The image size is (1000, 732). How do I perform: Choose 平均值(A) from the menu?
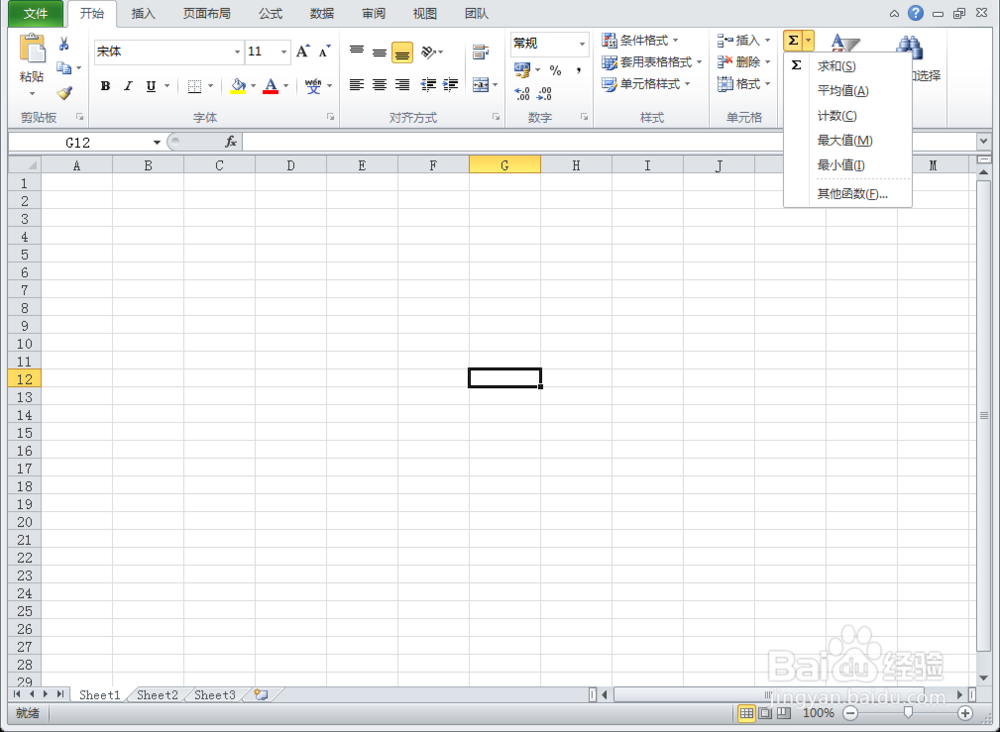[x=848, y=91]
